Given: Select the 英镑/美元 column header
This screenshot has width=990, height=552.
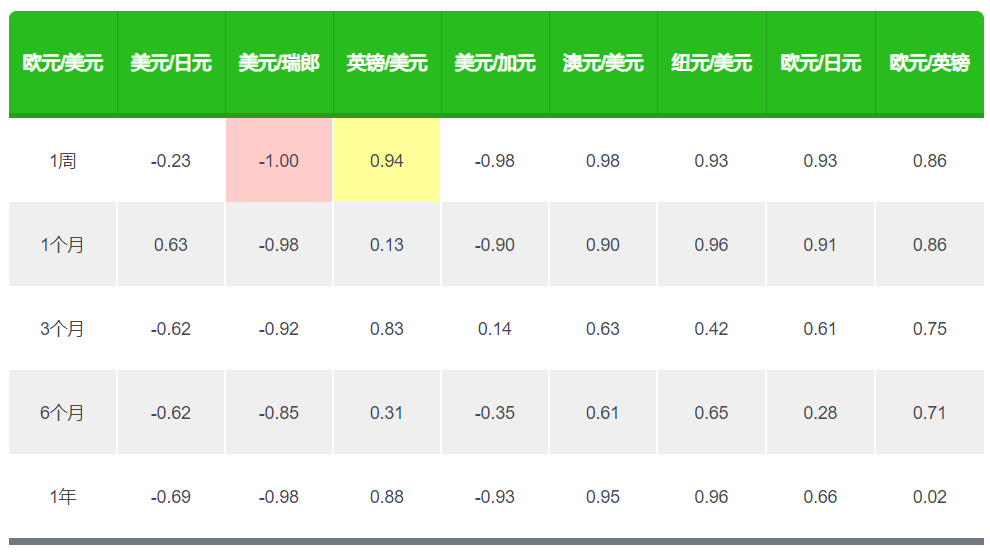Looking at the screenshot, I should point(387,63).
